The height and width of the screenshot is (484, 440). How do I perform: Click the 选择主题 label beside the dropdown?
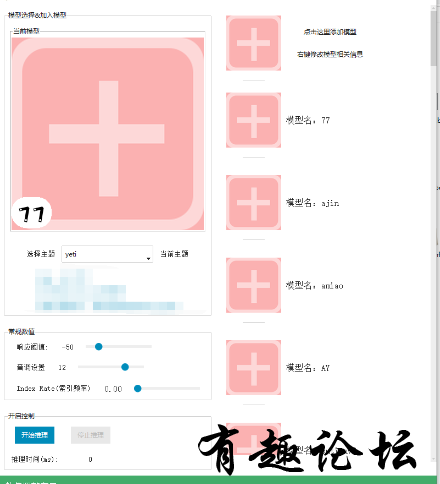(x=41, y=254)
